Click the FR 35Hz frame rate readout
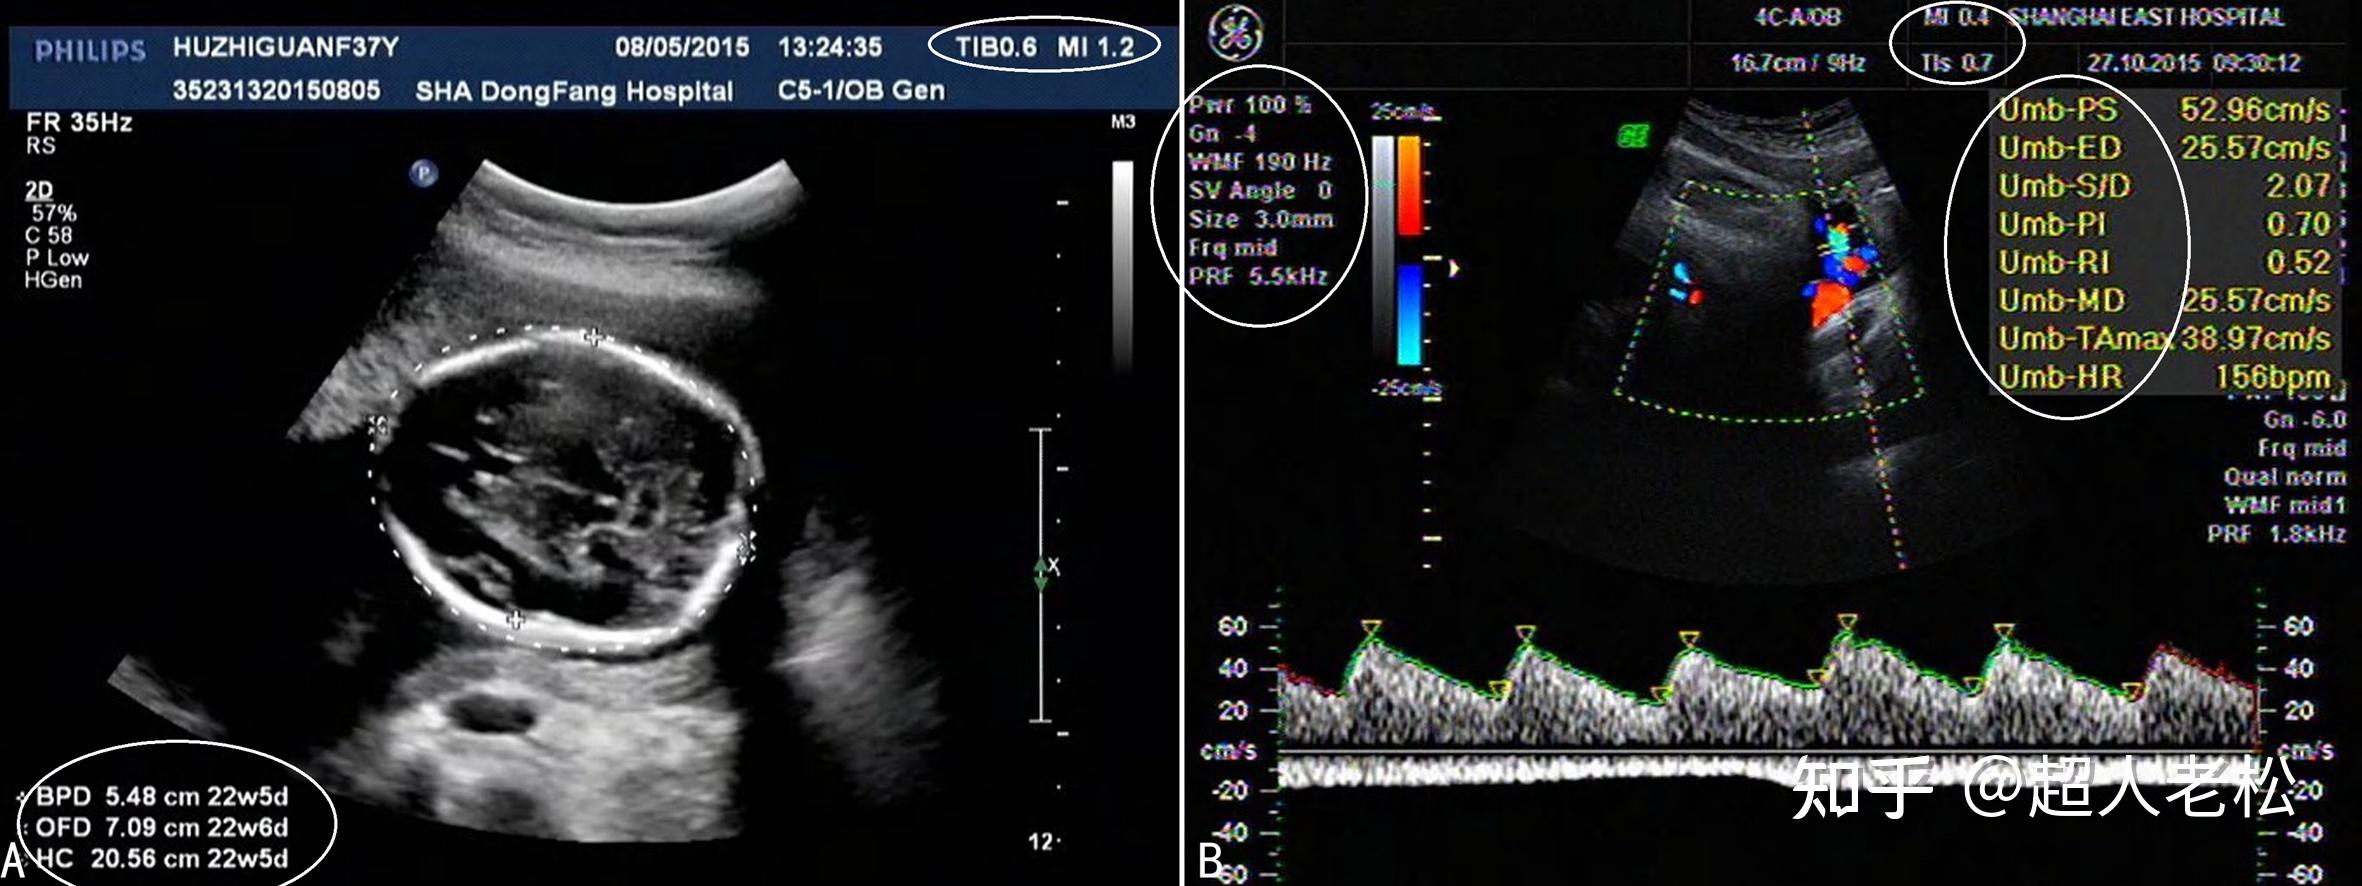The height and width of the screenshot is (886, 2362). click(79, 123)
